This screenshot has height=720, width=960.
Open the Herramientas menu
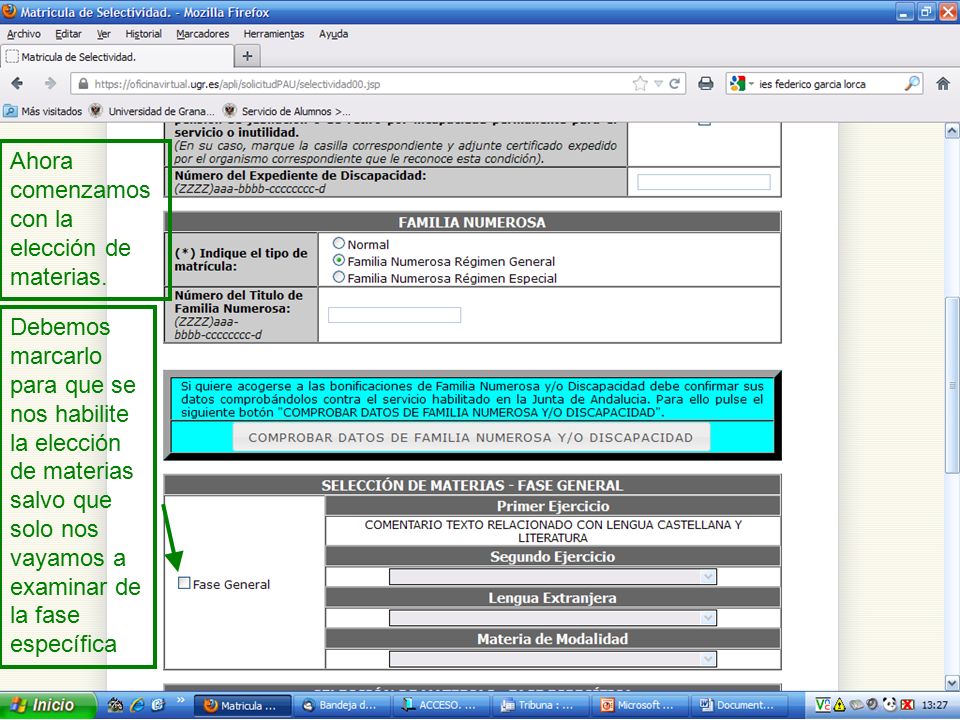[x=274, y=34]
